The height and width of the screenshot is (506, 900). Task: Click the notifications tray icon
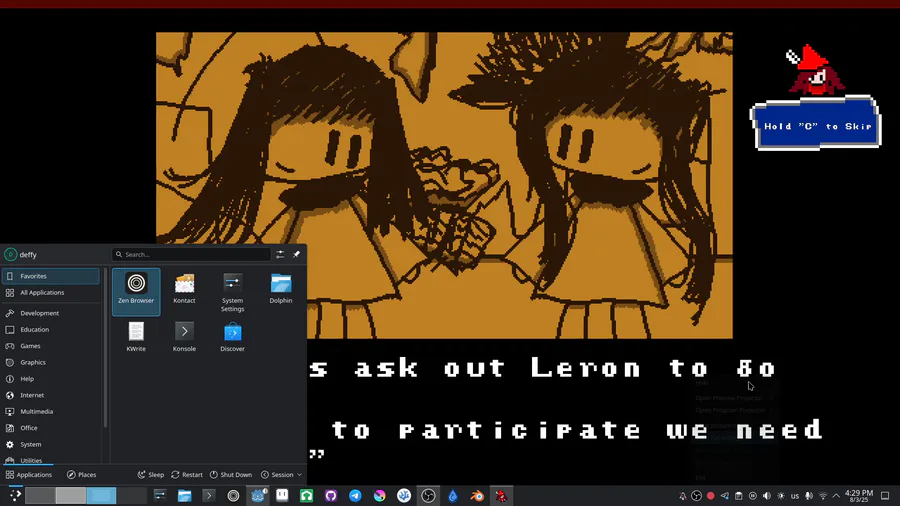click(x=682, y=496)
